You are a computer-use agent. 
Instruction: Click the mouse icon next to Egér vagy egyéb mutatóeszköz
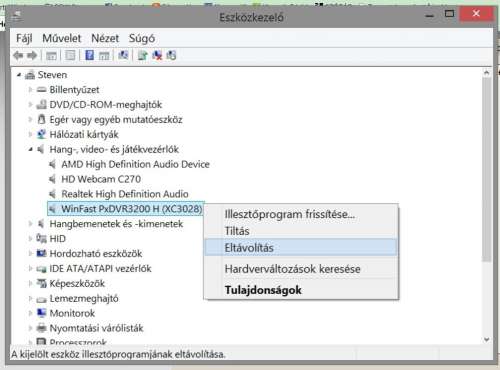coord(41,119)
